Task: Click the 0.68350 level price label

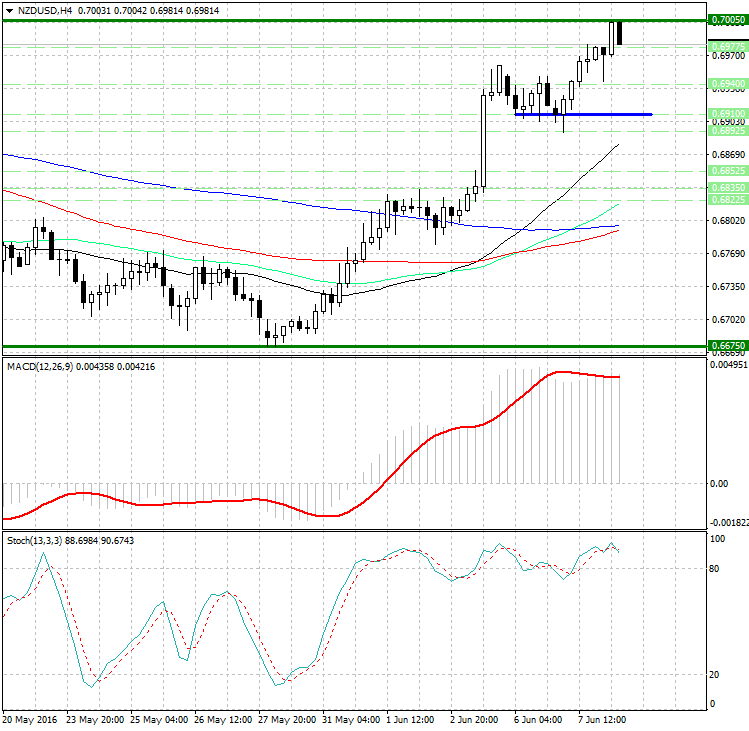Action: coord(728,187)
